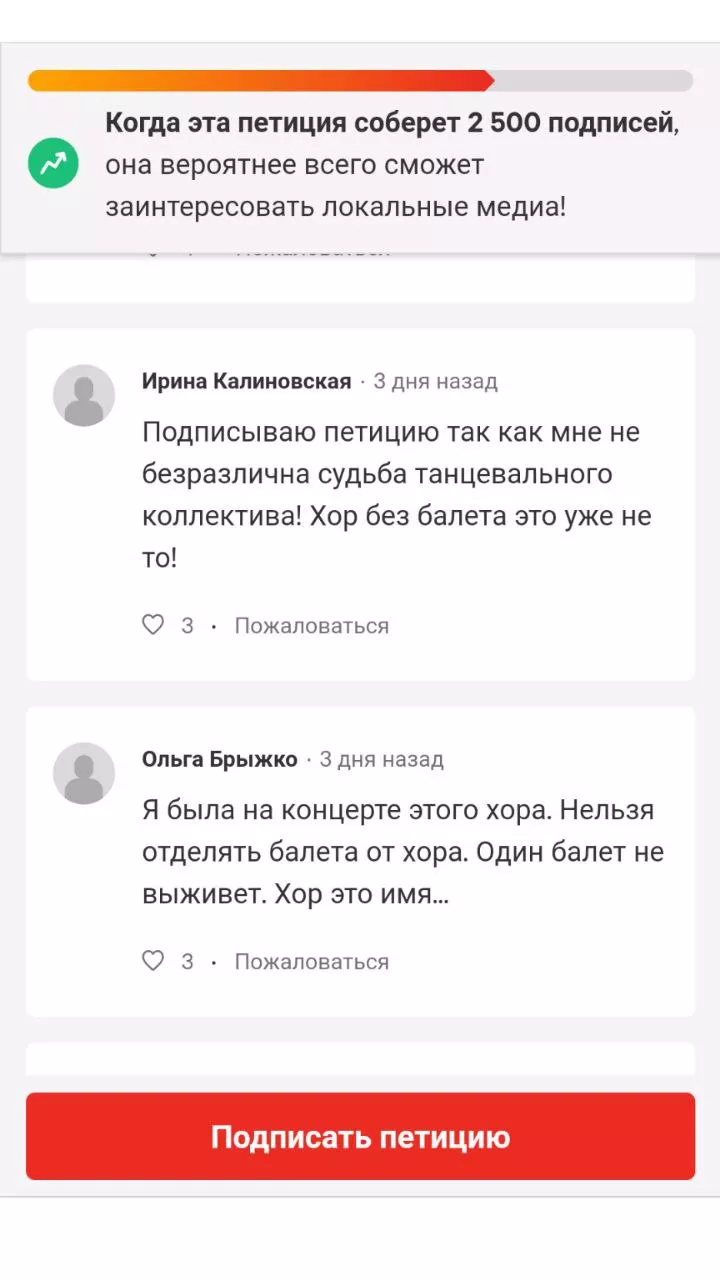Report Ирина Калиновская's comment via Пожаловаться
Screen dimensions: 720x1280
(x=311, y=626)
